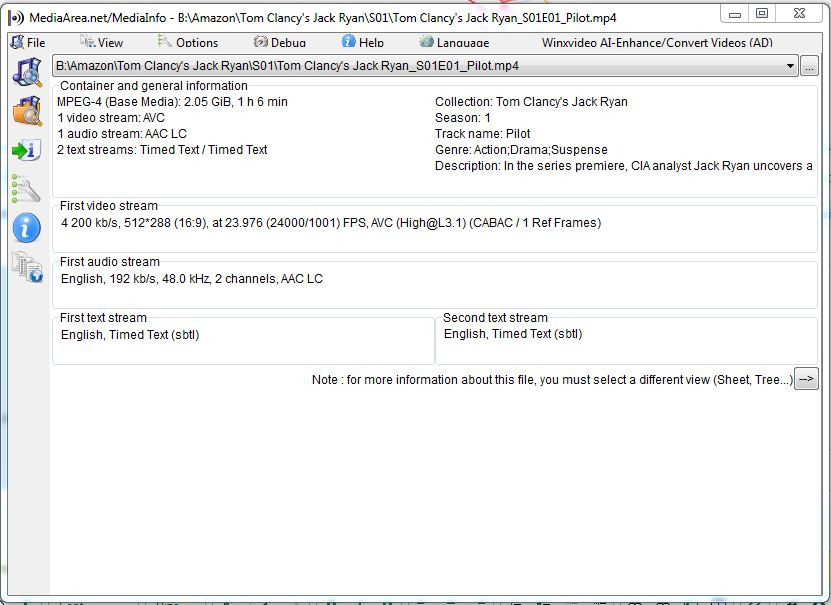
Task: Click the 'First video stream' group label
Action: coord(109,206)
